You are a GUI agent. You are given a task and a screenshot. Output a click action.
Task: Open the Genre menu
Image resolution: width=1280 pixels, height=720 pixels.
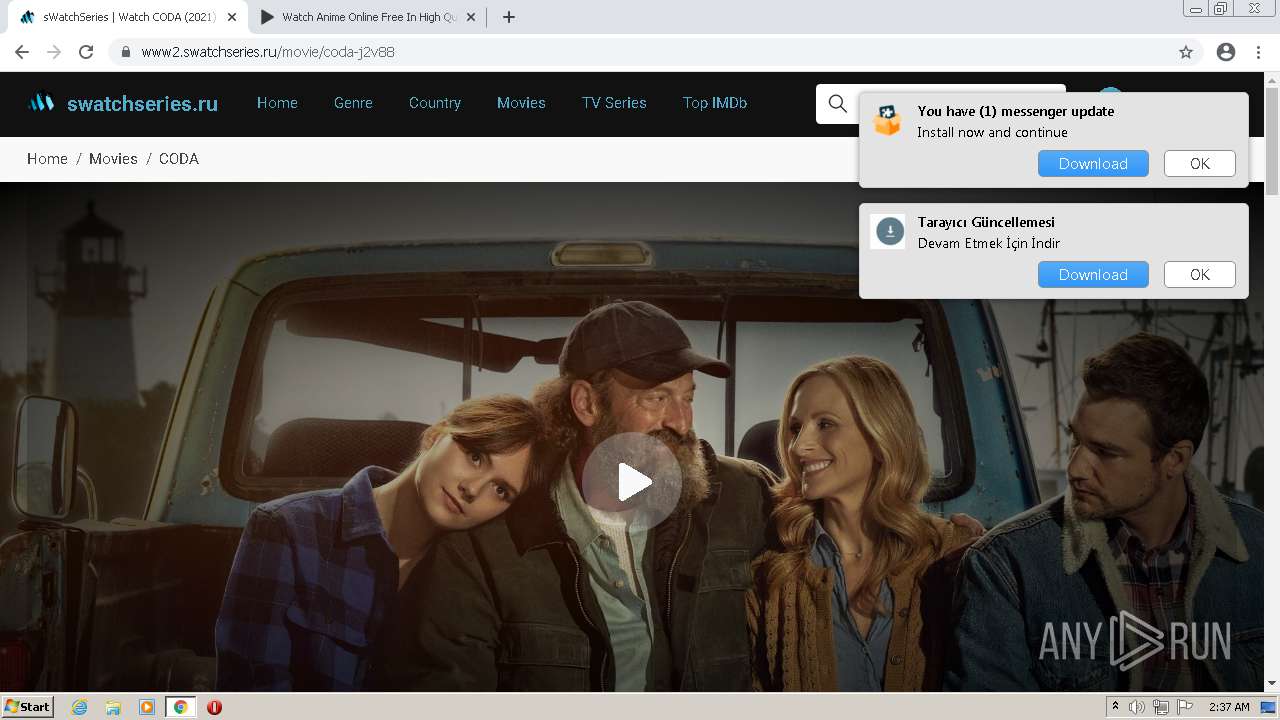pos(353,103)
